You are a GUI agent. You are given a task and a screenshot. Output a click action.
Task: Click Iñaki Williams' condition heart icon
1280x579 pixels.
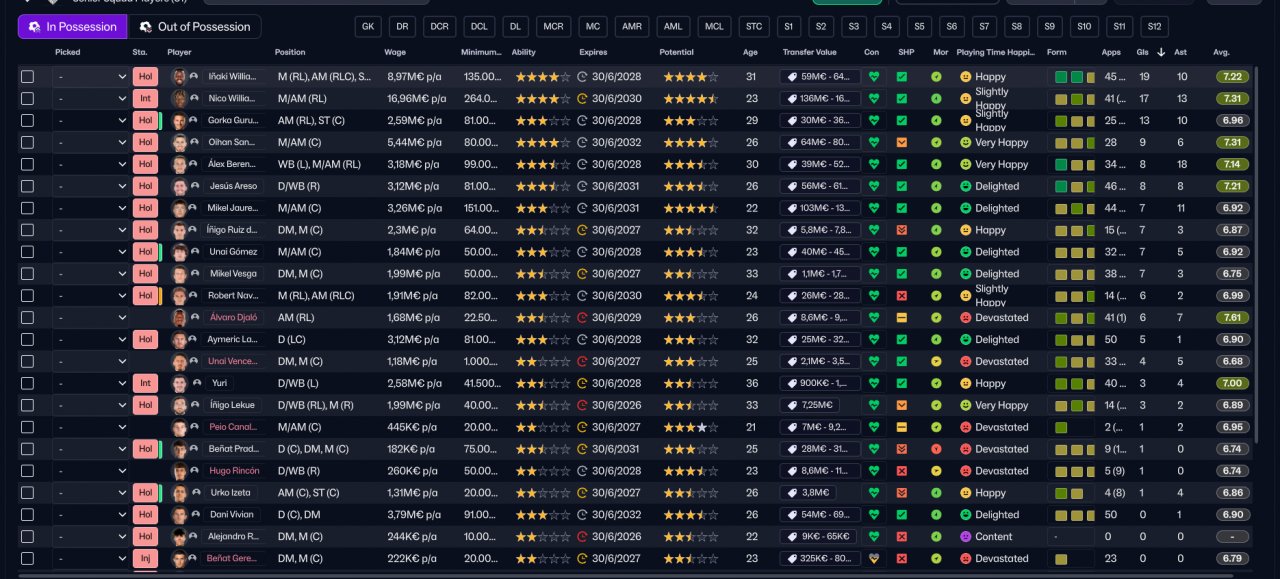[873, 76]
